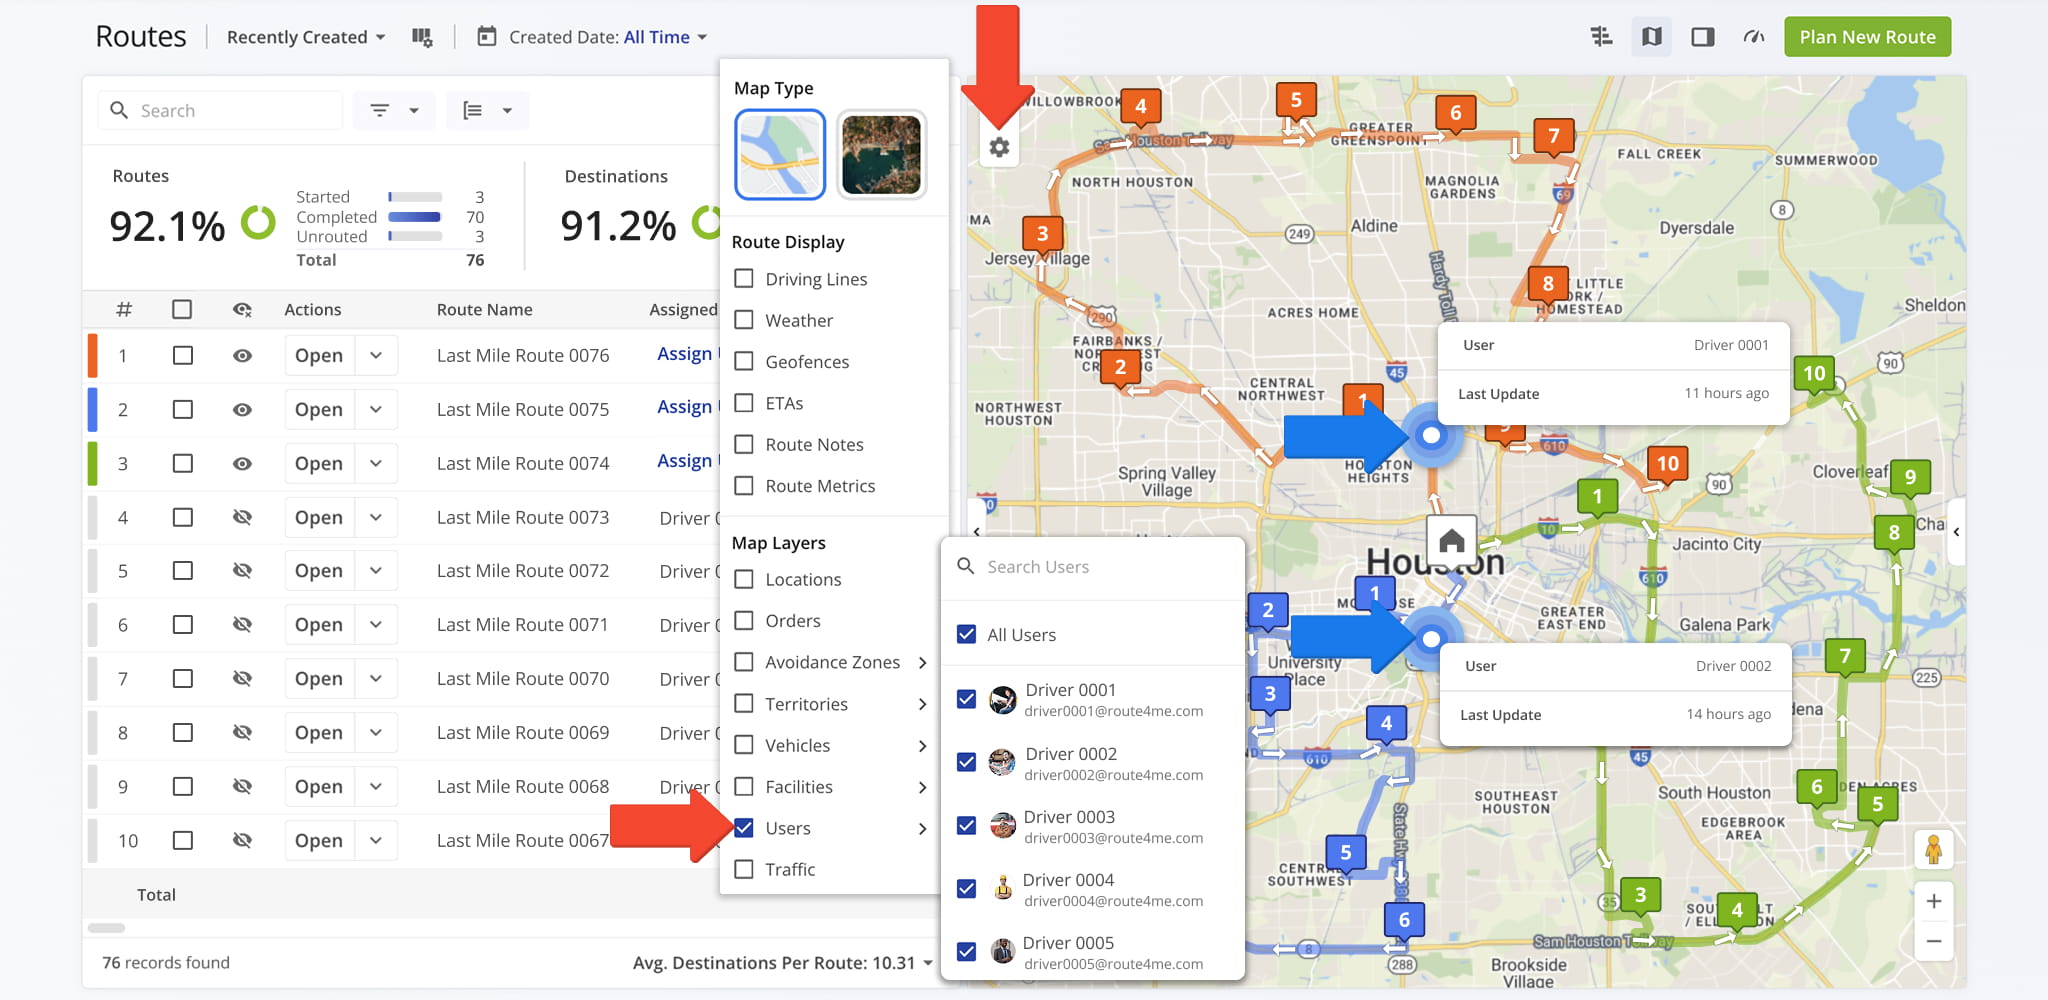
Task: Click the map settings gear icon
Action: click(998, 148)
